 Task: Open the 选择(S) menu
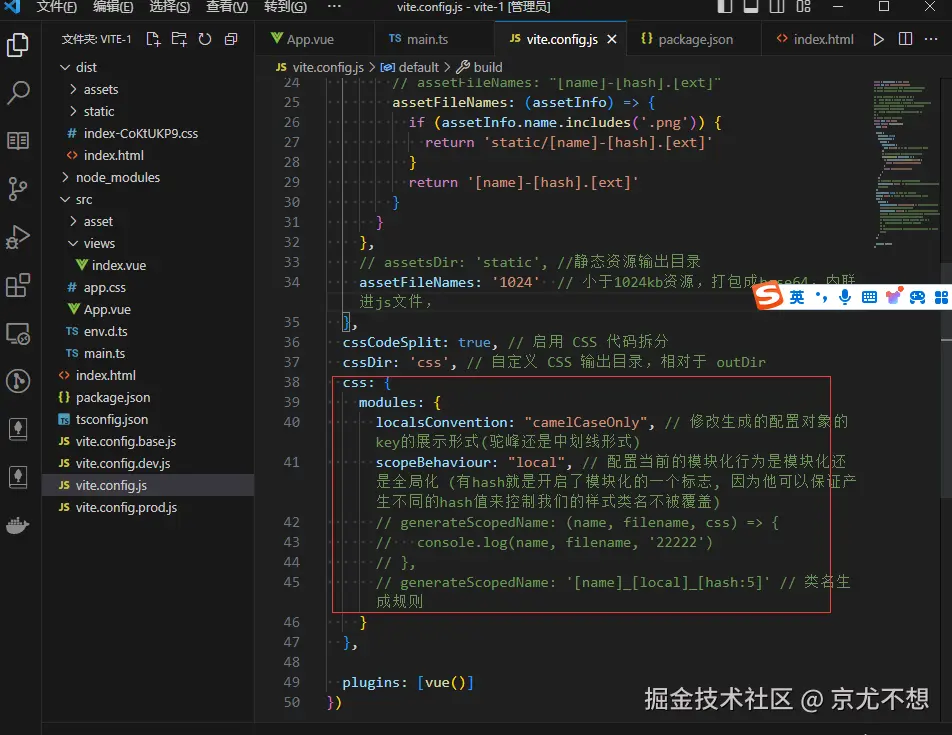pyautogui.click(x=169, y=7)
